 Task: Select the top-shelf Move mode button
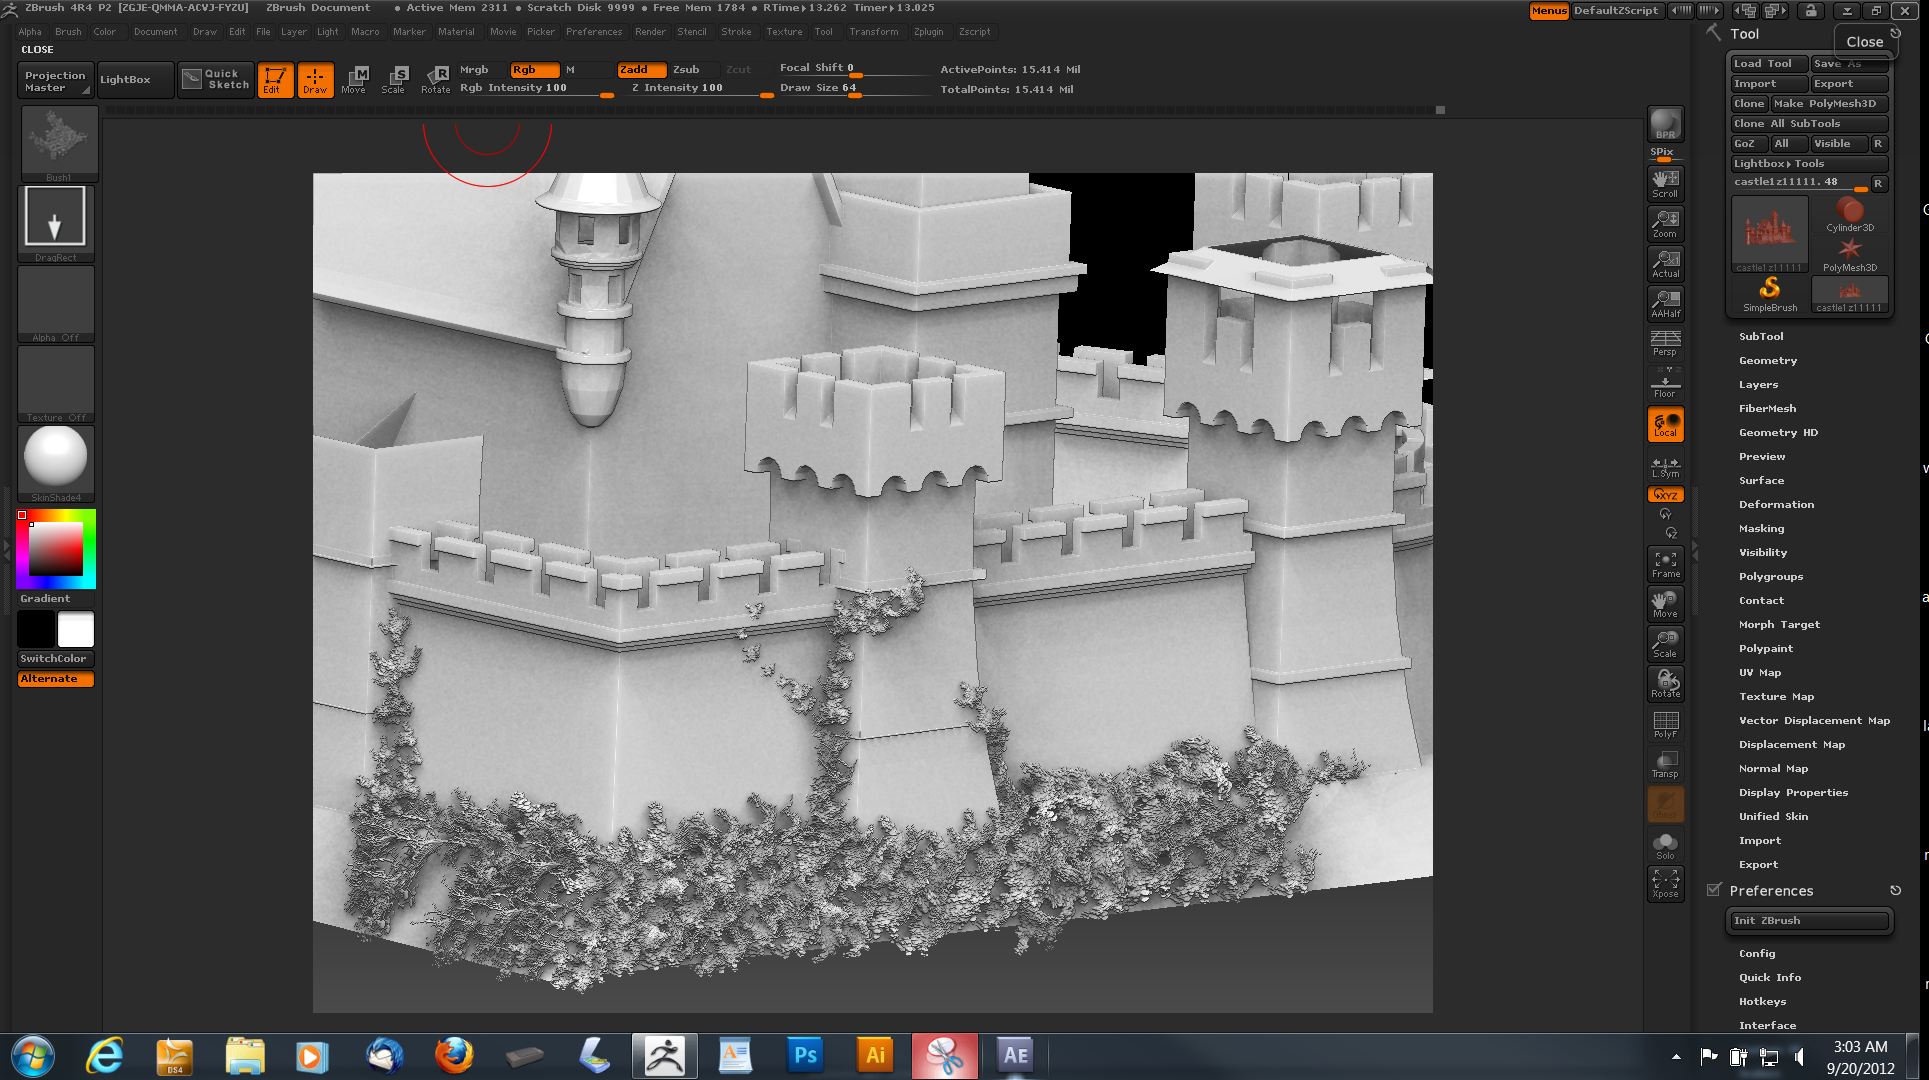coord(354,80)
